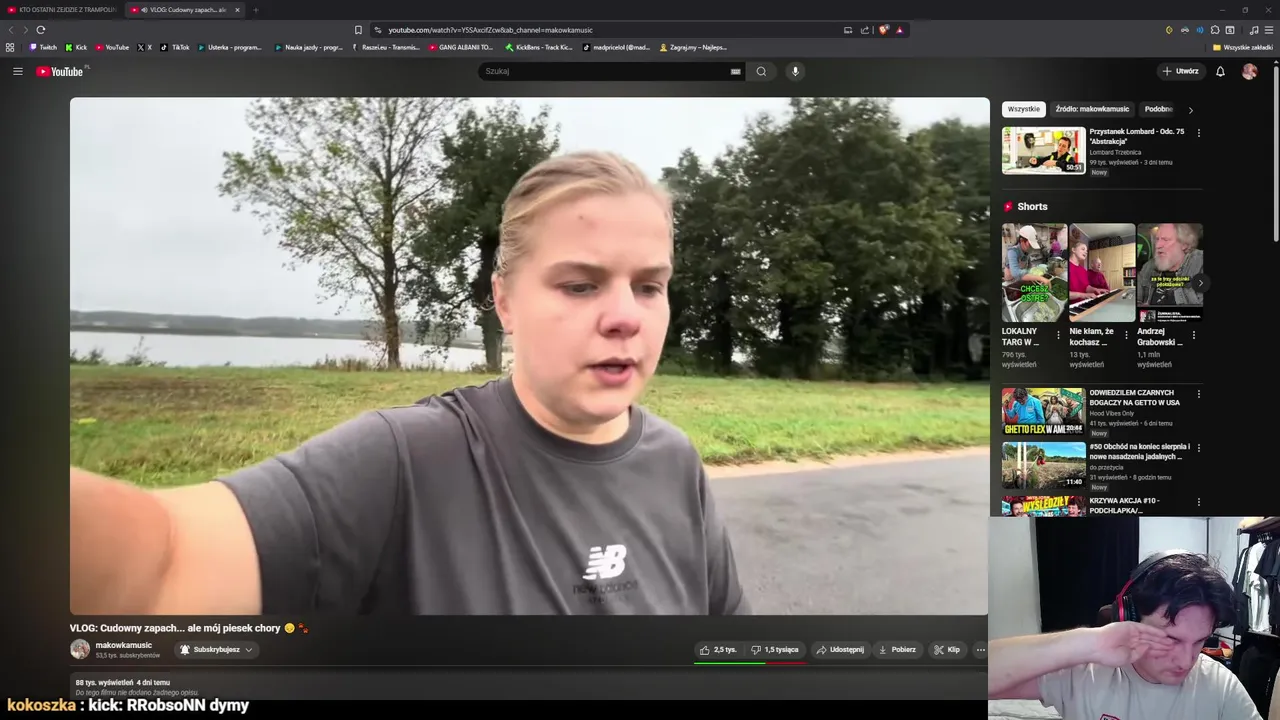Open the apps grid in bookmarks bar
Viewport: 1280px width, 720px height.
tap(10, 47)
